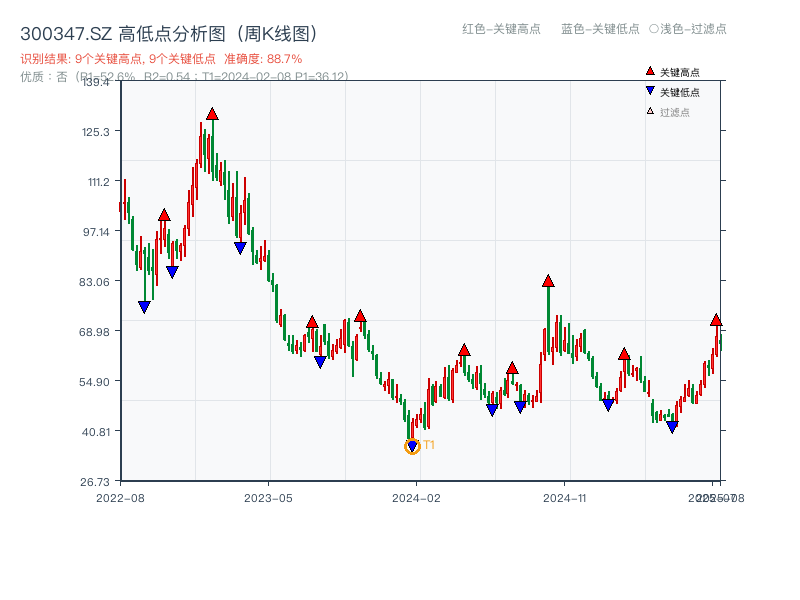This screenshot has width=800, height=600.
Task: Select the red triangle at the late-2024 spike
Action: [548, 281]
